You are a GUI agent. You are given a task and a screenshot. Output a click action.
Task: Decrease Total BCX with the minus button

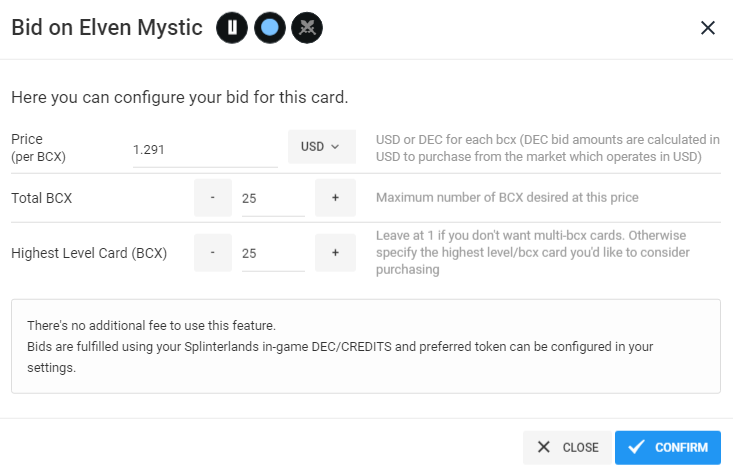(213, 198)
